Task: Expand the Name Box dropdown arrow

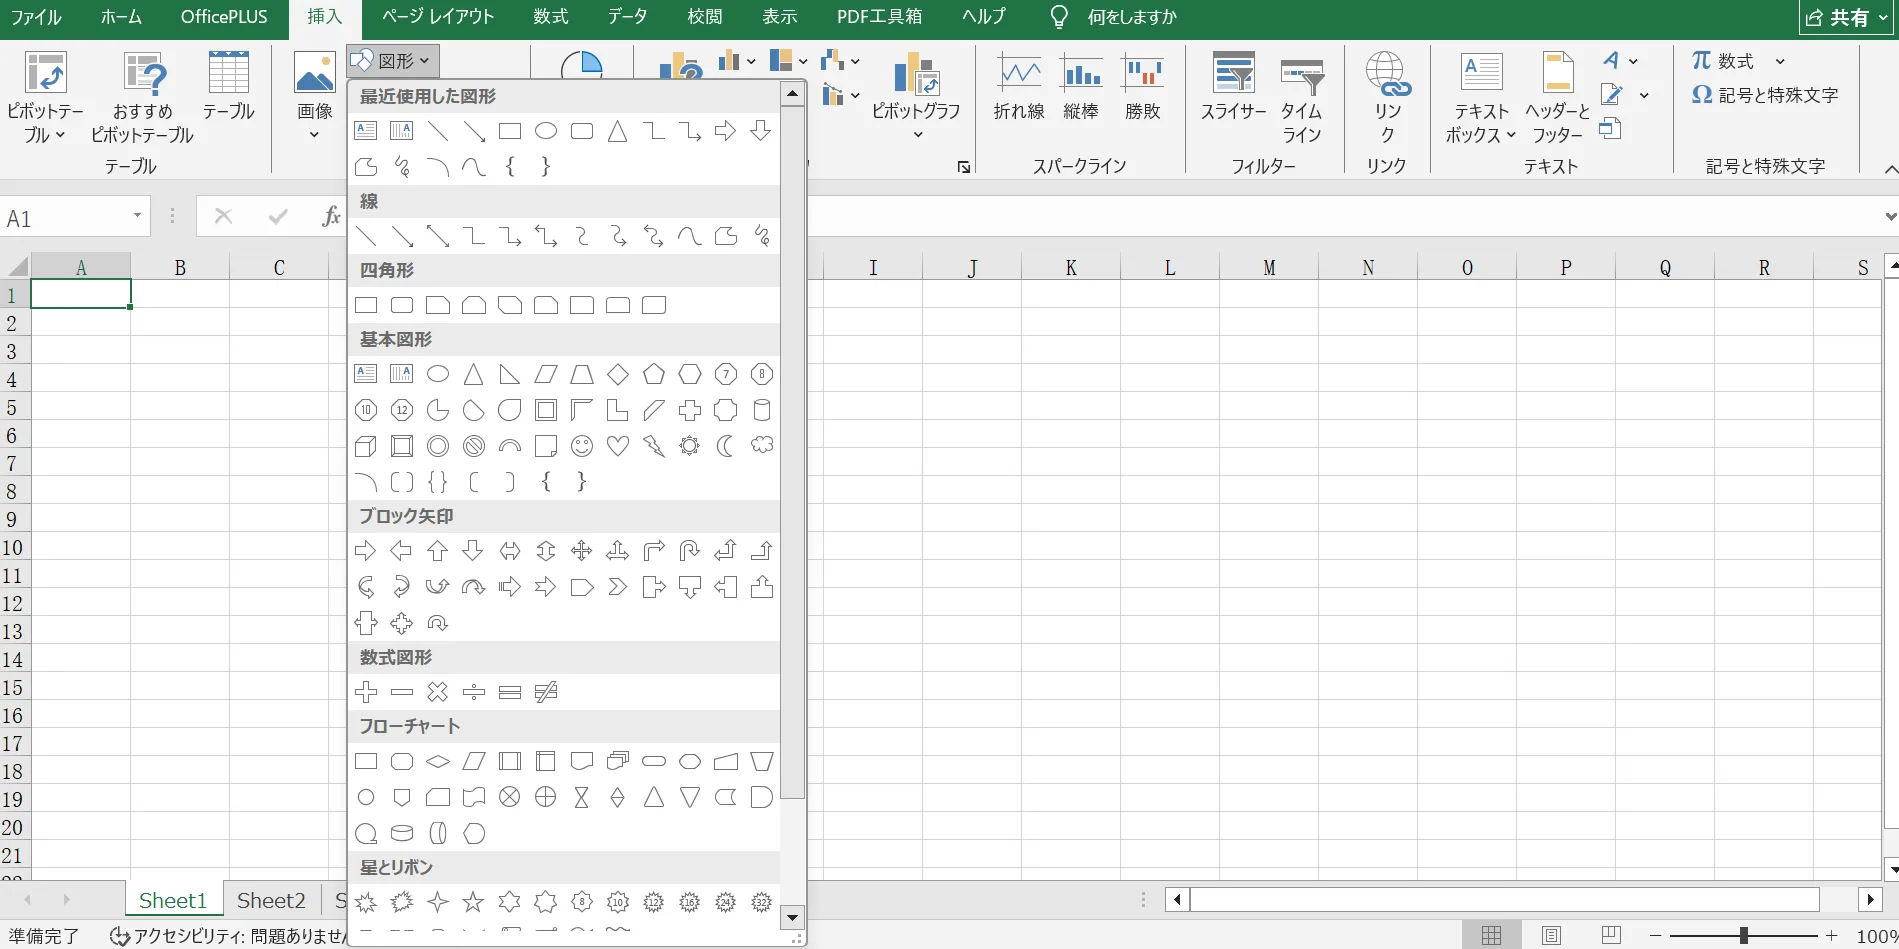Action: click(137, 217)
